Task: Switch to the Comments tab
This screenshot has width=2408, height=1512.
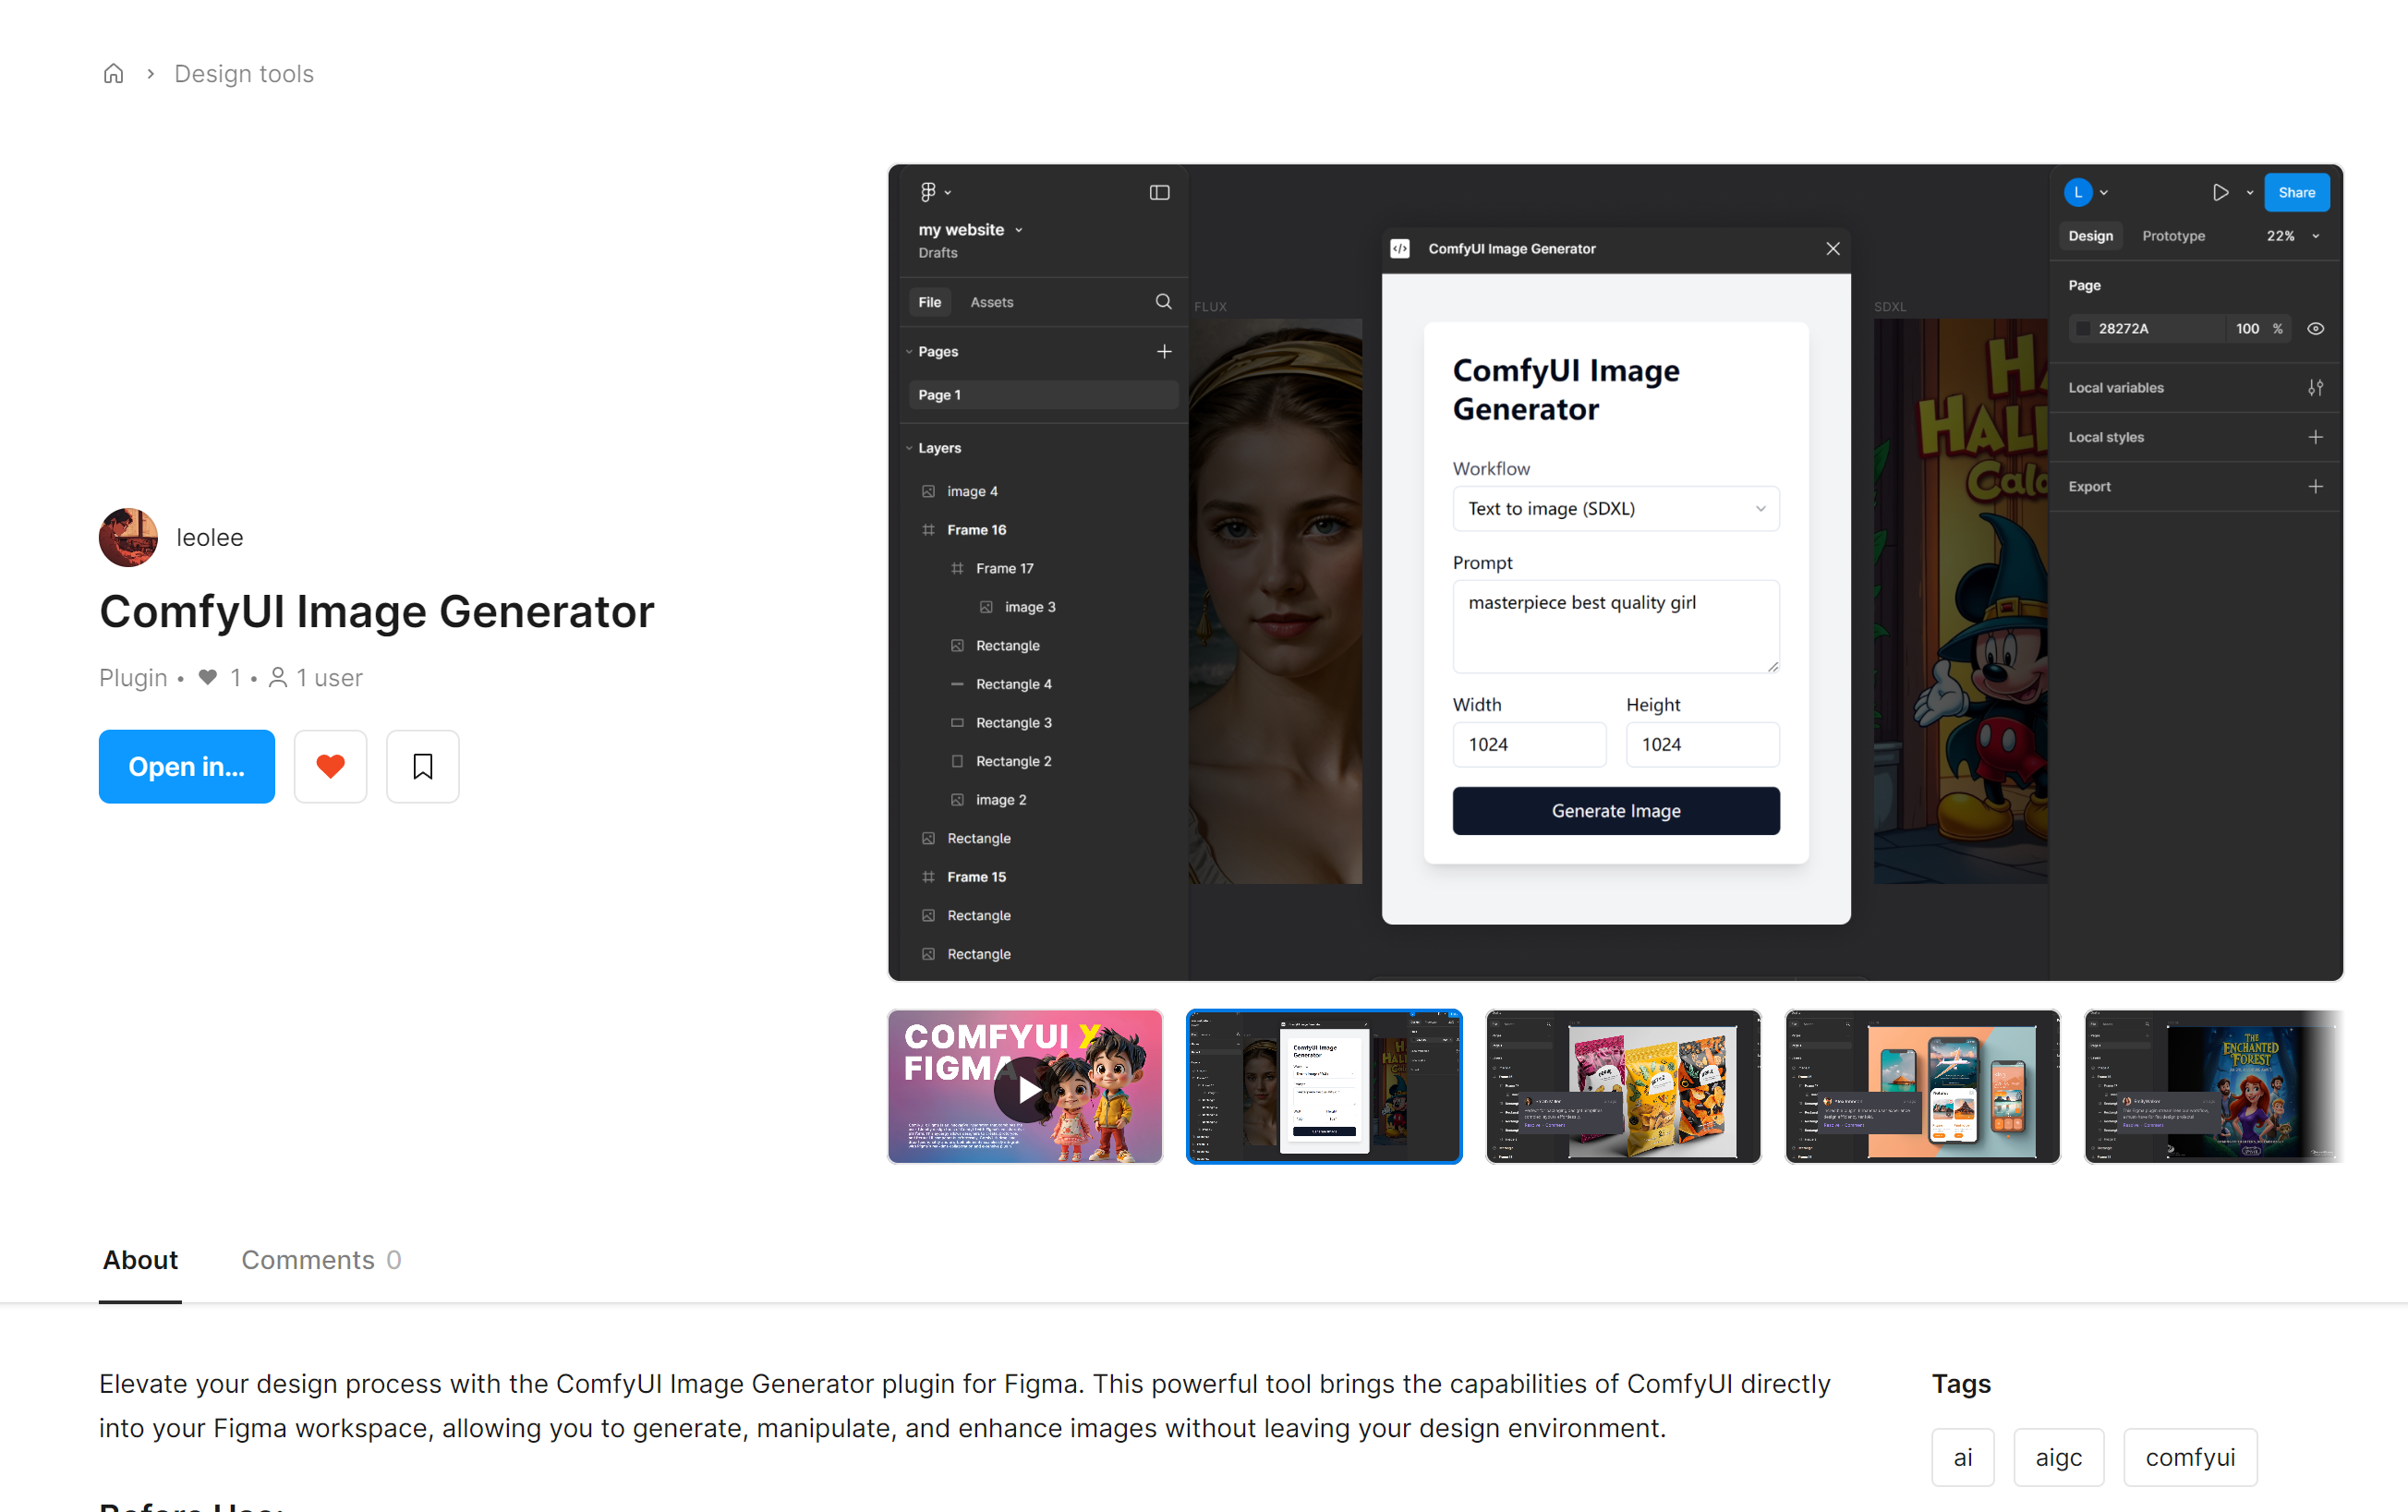Action: click(321, 1260)
